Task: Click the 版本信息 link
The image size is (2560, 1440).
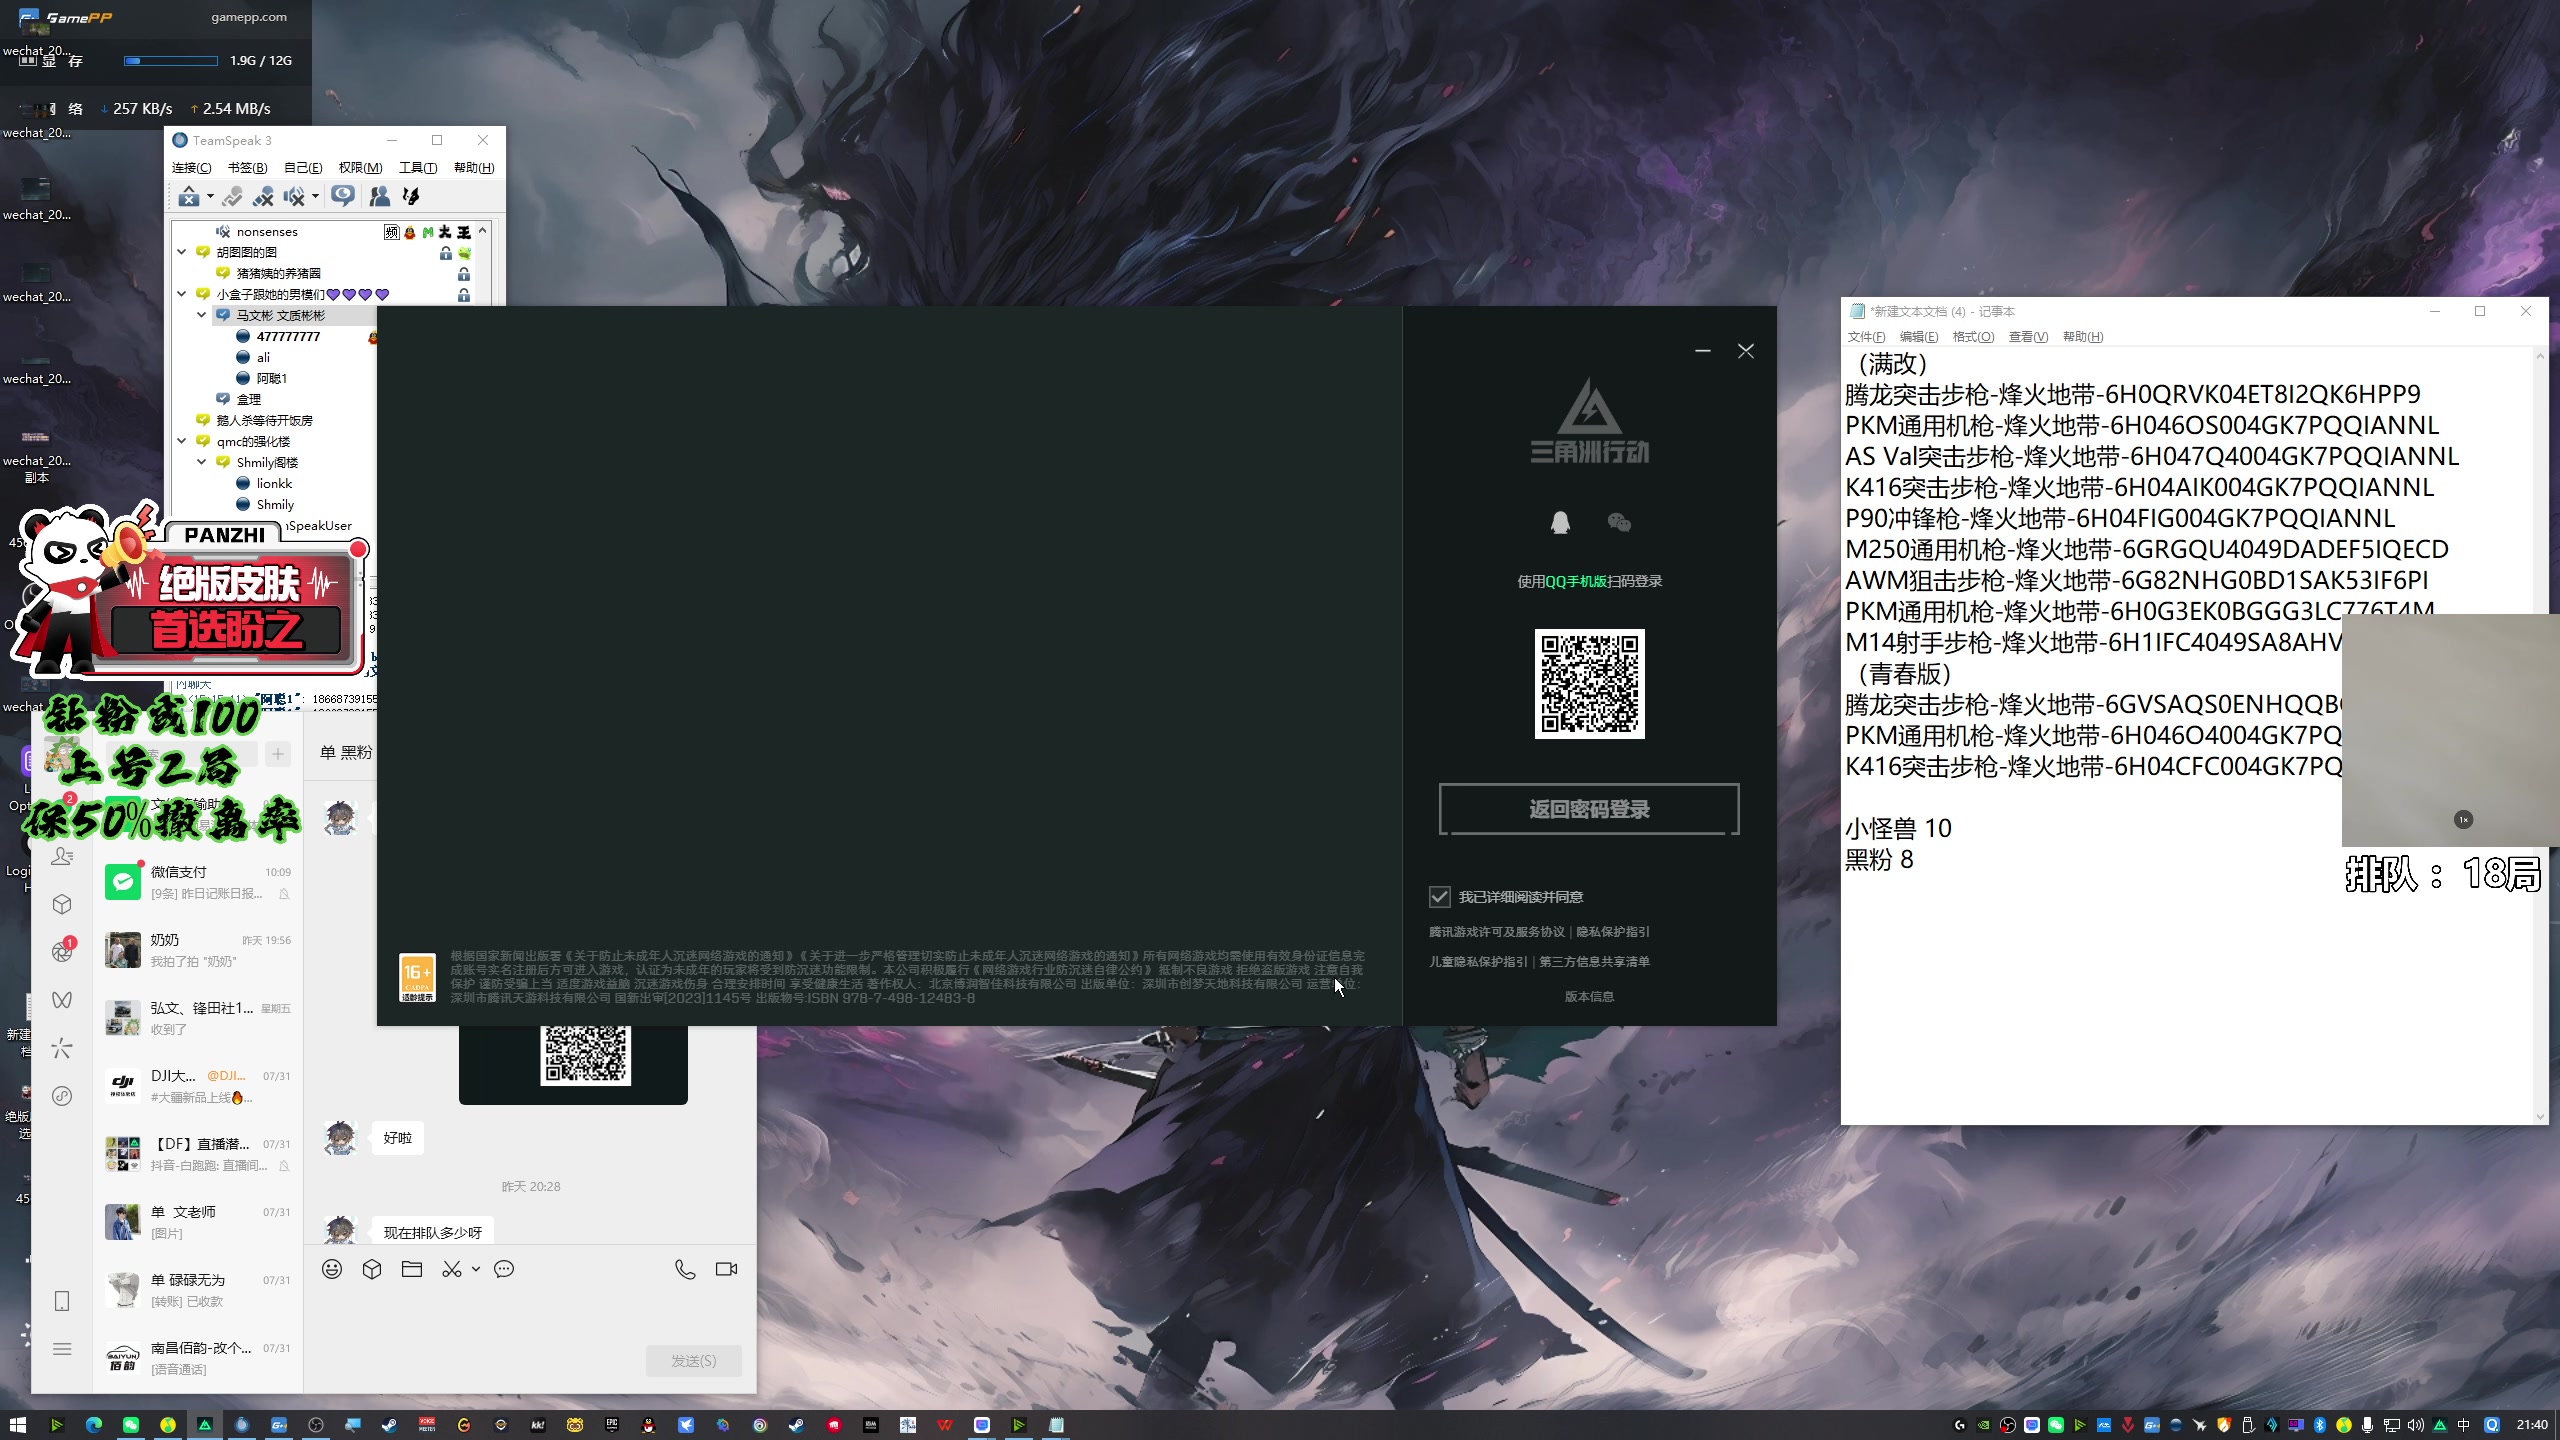Action: click(1589, 997)
